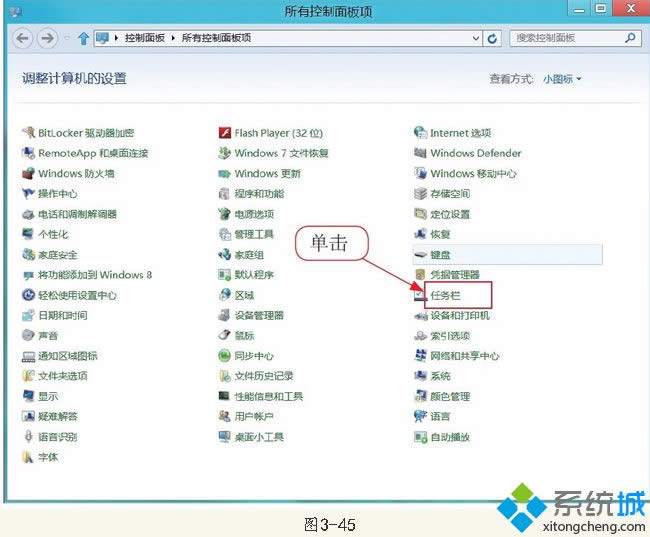Click the 程序和功能 icon

point(225,194)
